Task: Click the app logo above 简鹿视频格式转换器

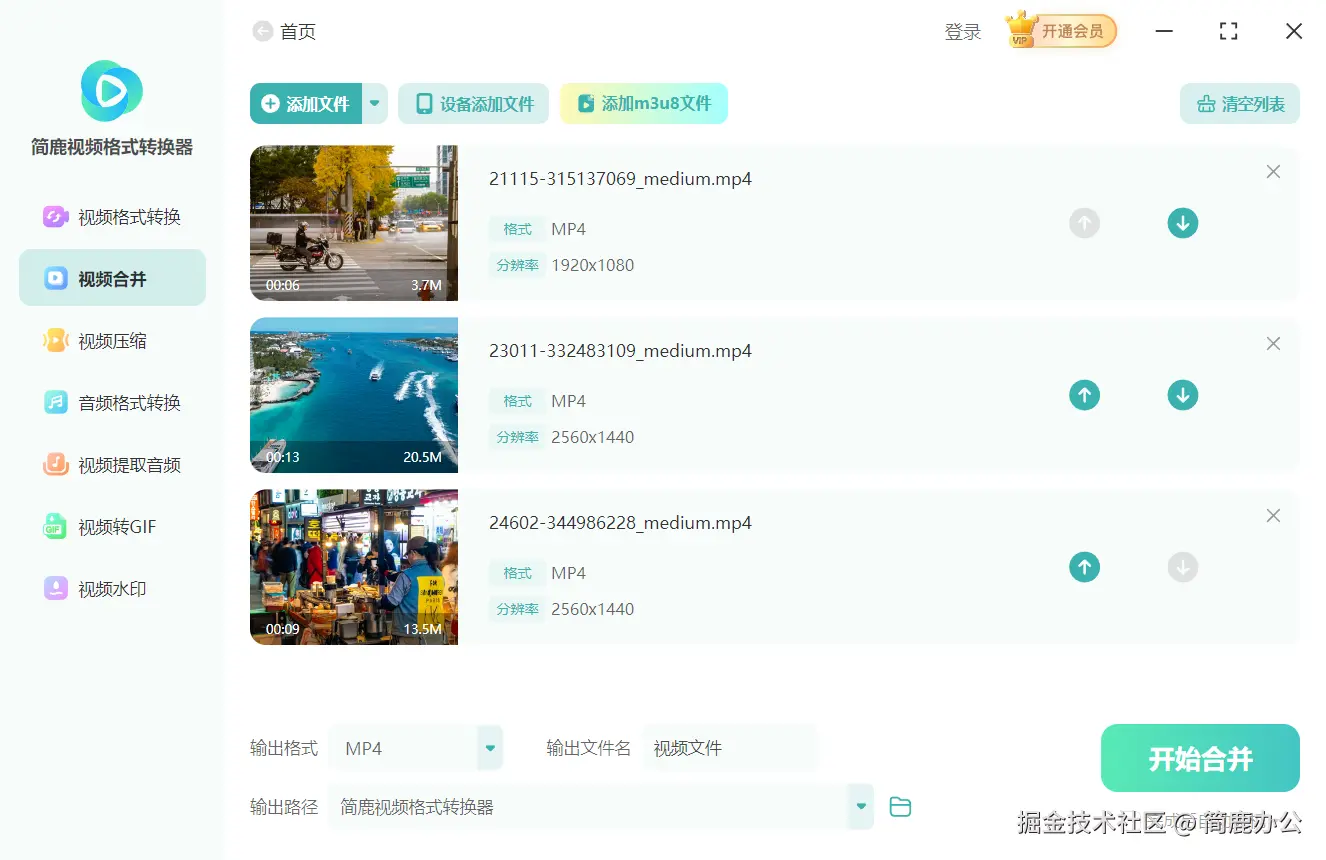Action: 111,91
